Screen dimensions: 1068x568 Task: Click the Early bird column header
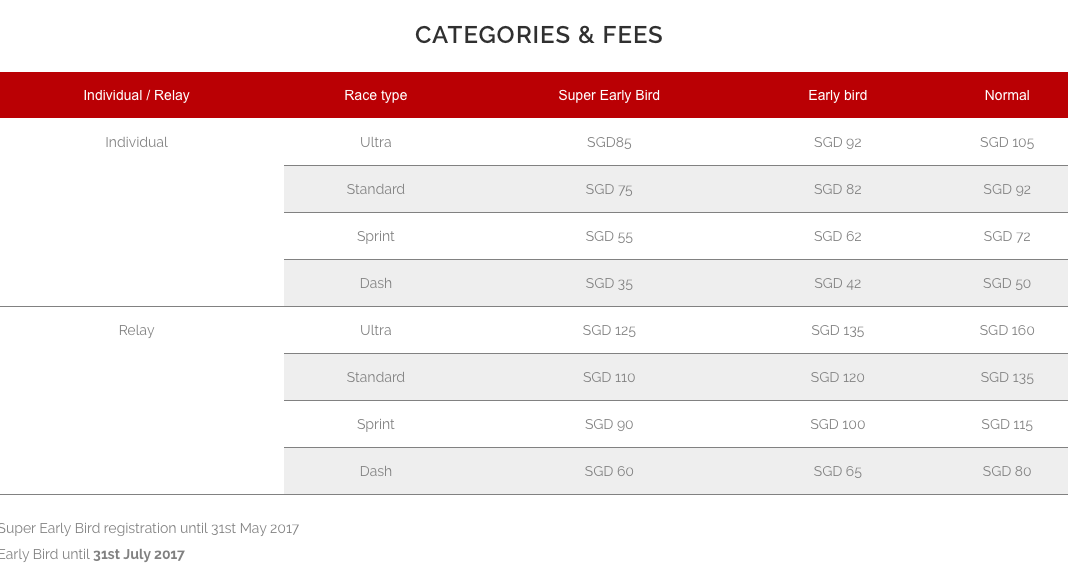click(837, 95)
